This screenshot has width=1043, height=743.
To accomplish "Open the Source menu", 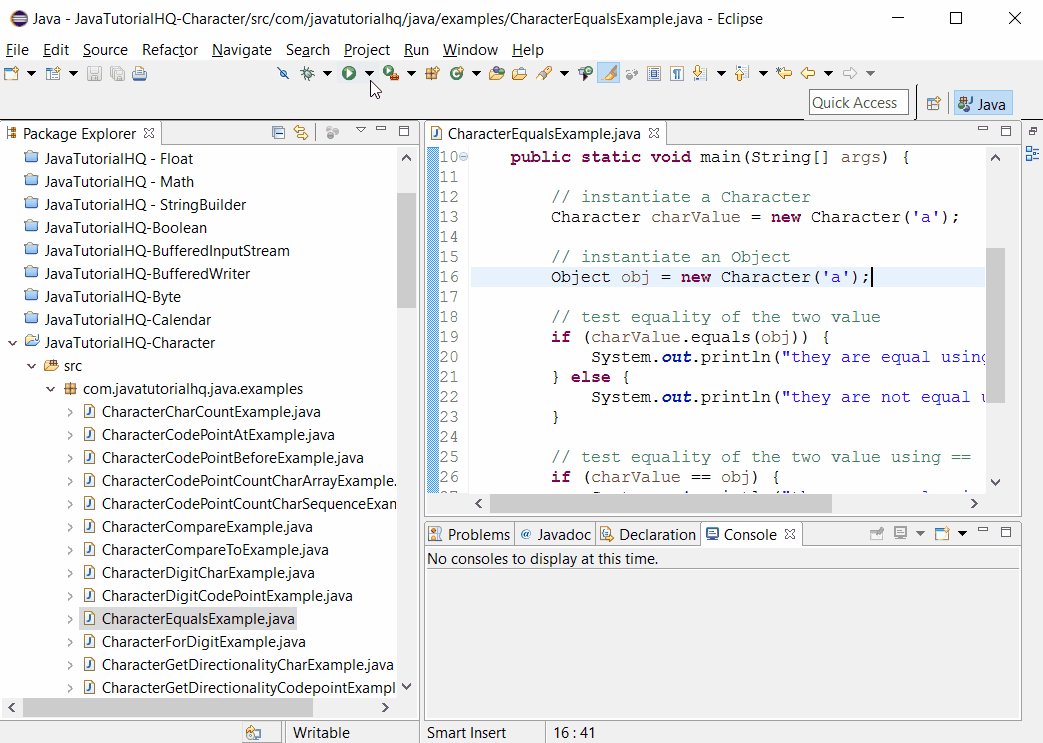I will 103,49.
